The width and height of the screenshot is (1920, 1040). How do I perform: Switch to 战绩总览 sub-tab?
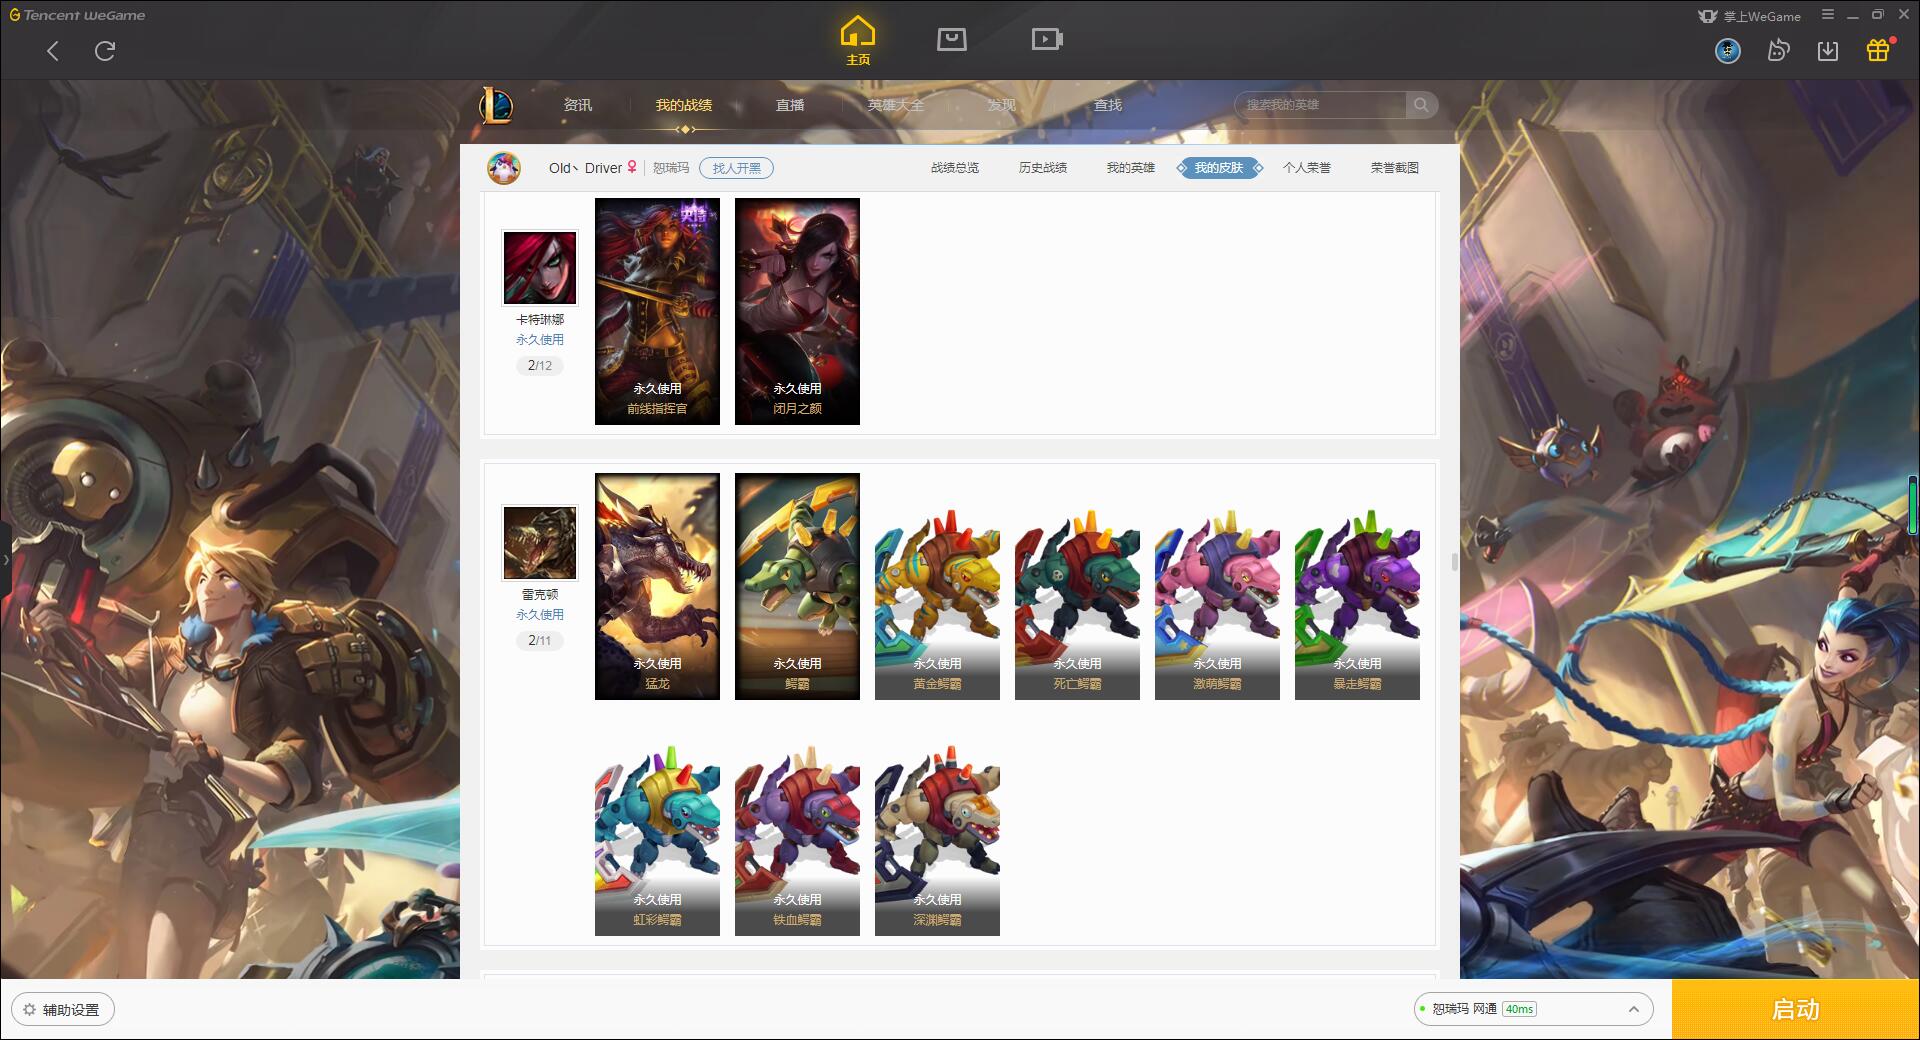tap(955, 168)
